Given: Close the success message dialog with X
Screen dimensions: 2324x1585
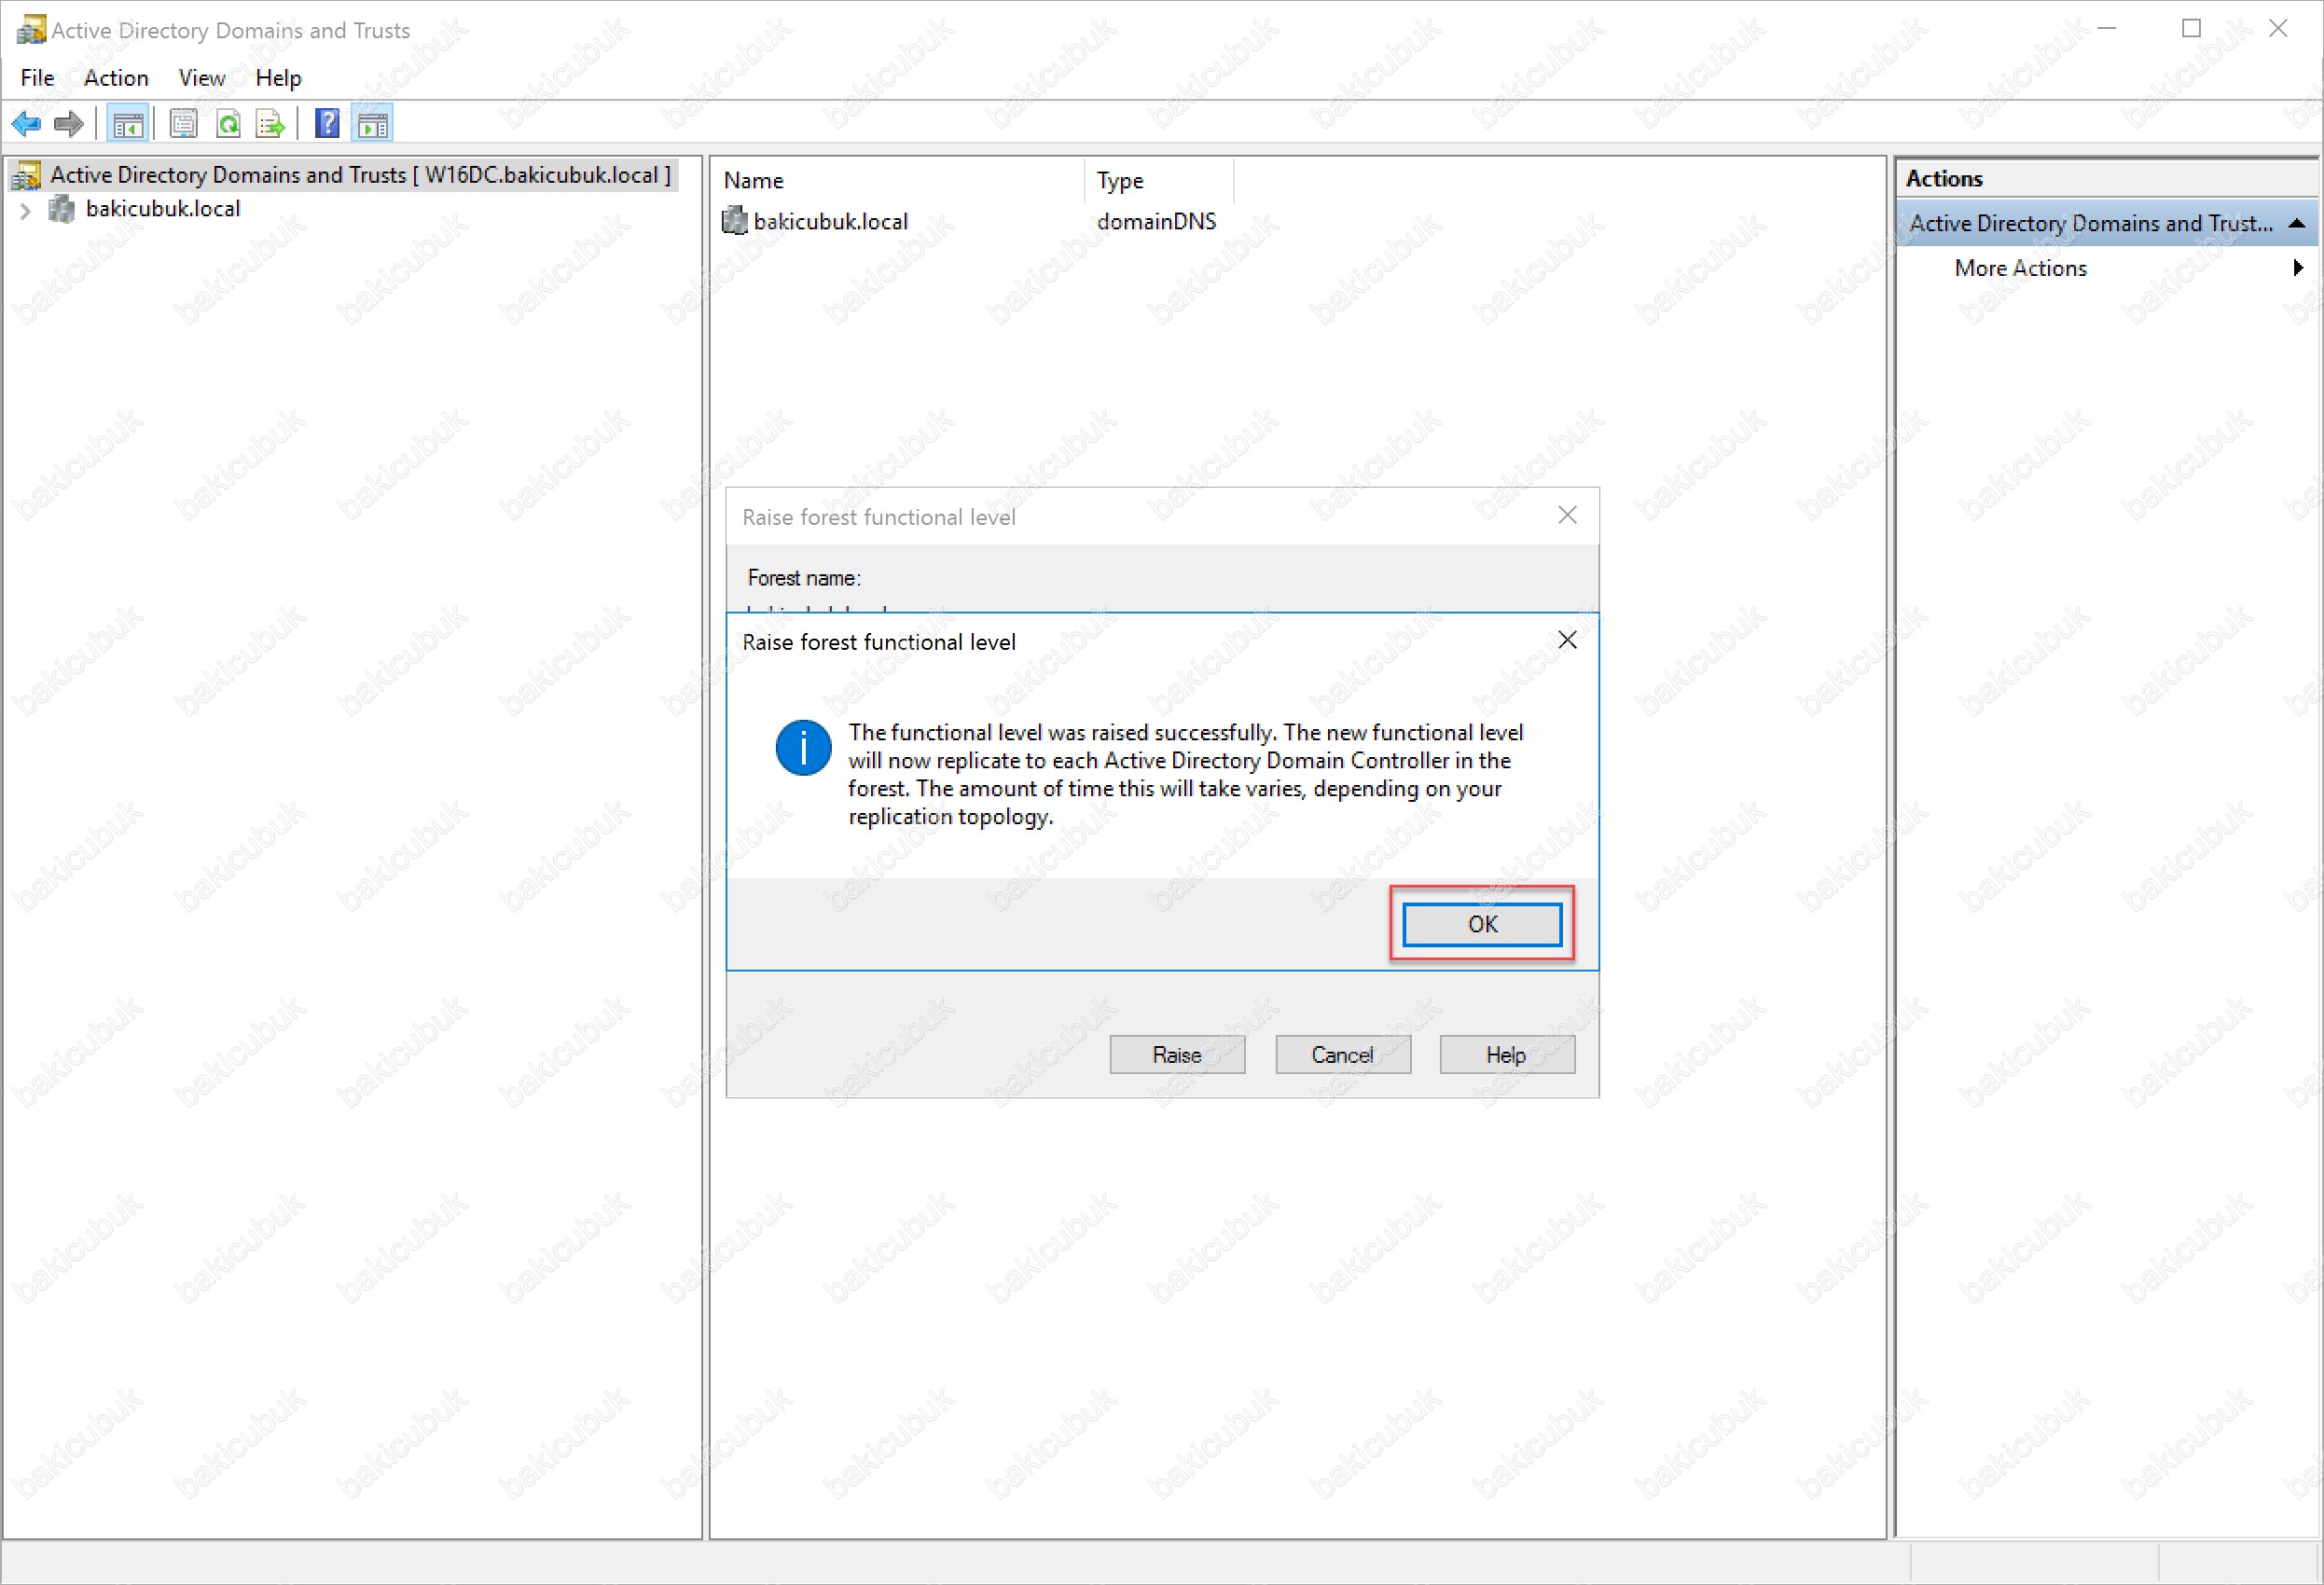Looking at the screenshot, I should click(x=1567, y=640).
